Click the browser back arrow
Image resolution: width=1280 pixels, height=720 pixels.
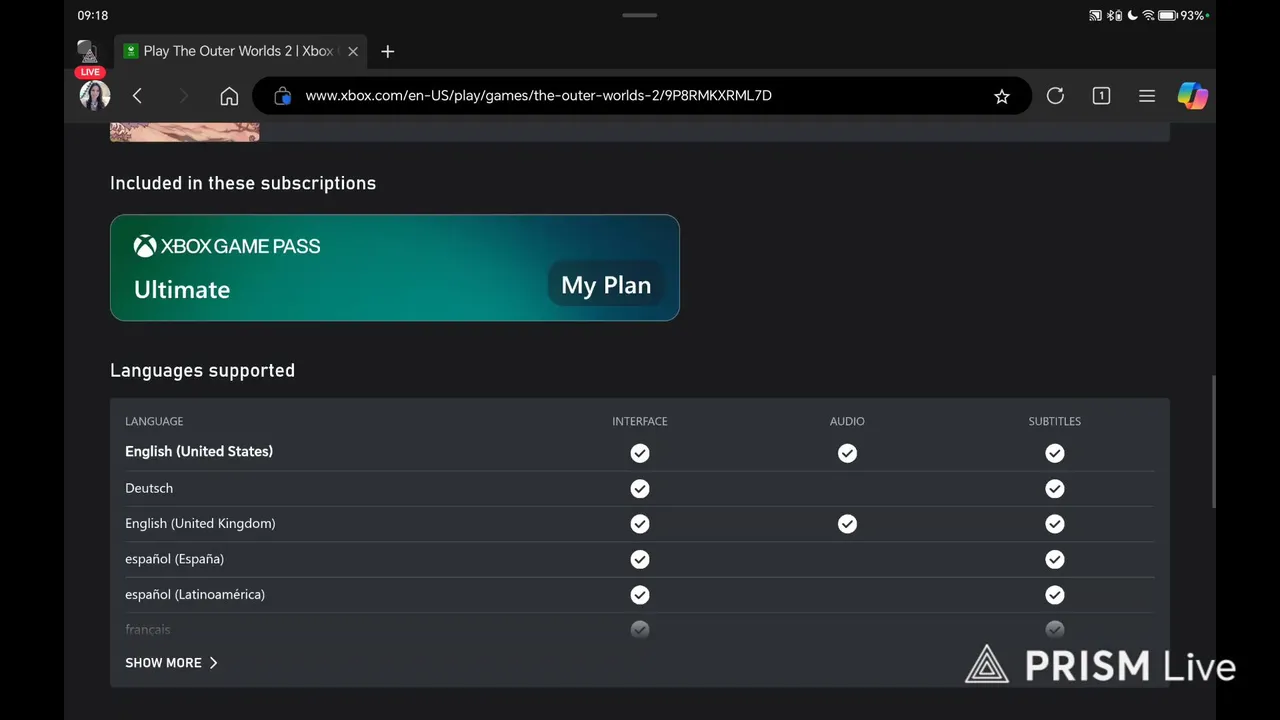point(138,96)
